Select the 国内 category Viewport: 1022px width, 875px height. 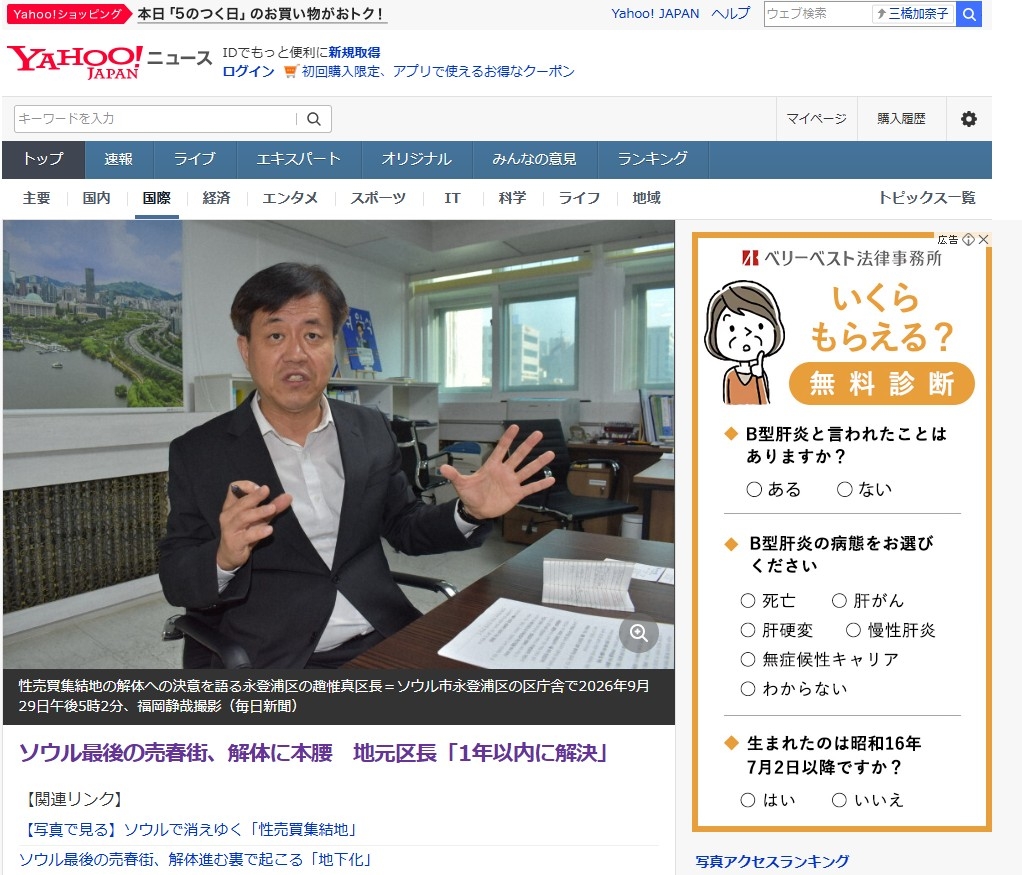click(96, 198)
